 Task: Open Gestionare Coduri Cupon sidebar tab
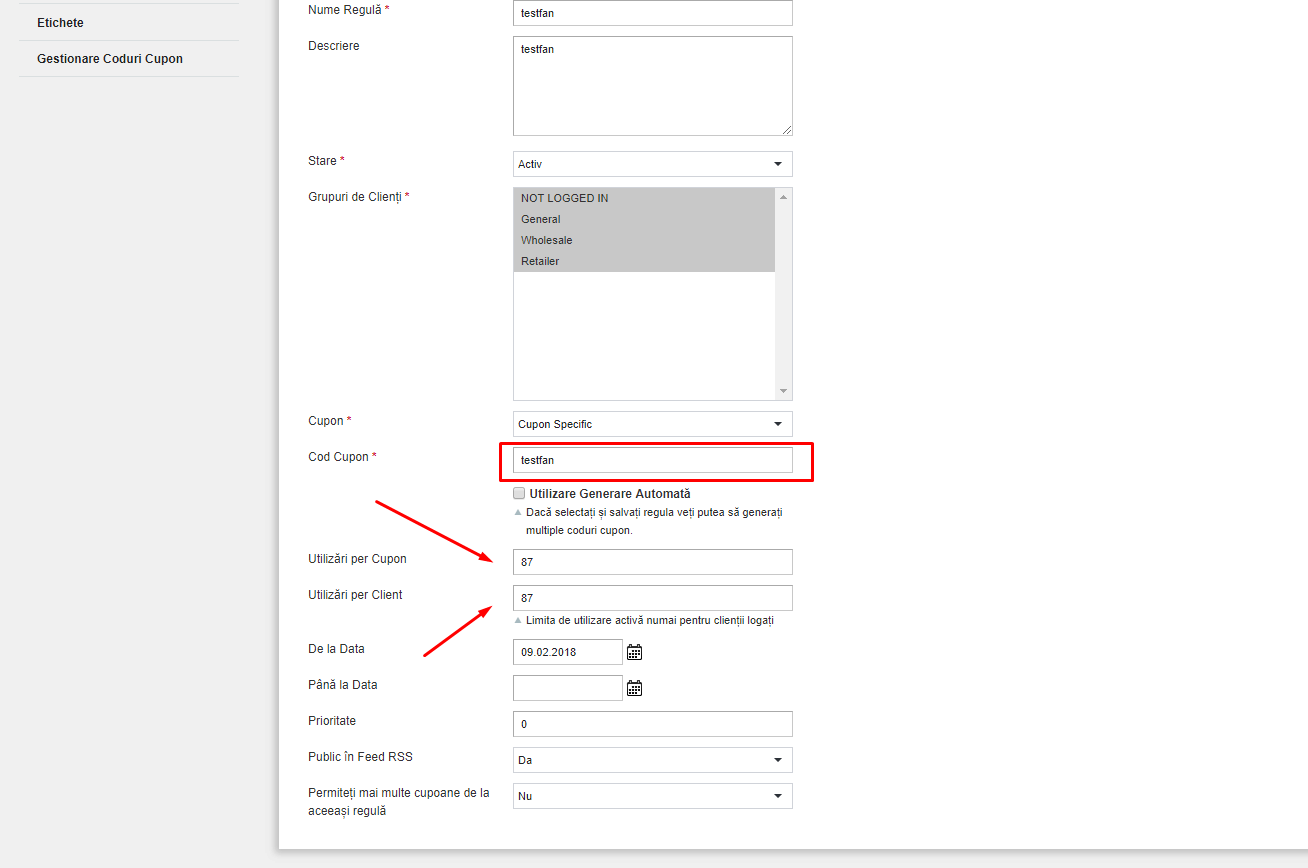click(129, 58)
